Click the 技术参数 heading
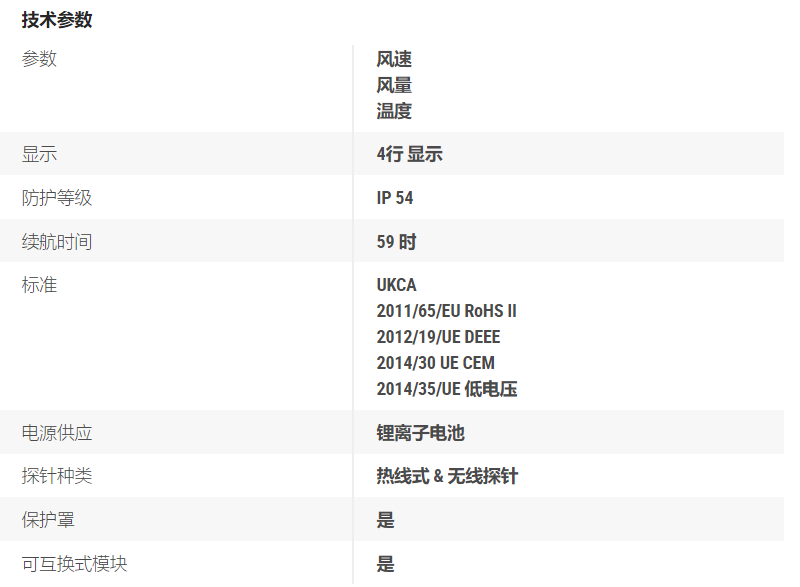800x587 pixels. (x=57, y=19)
